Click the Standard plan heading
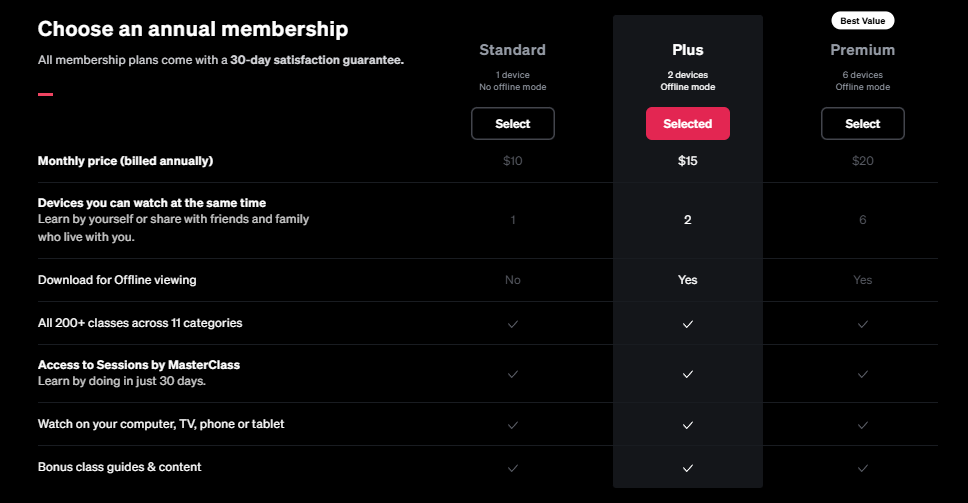 (x=512, y=50)
